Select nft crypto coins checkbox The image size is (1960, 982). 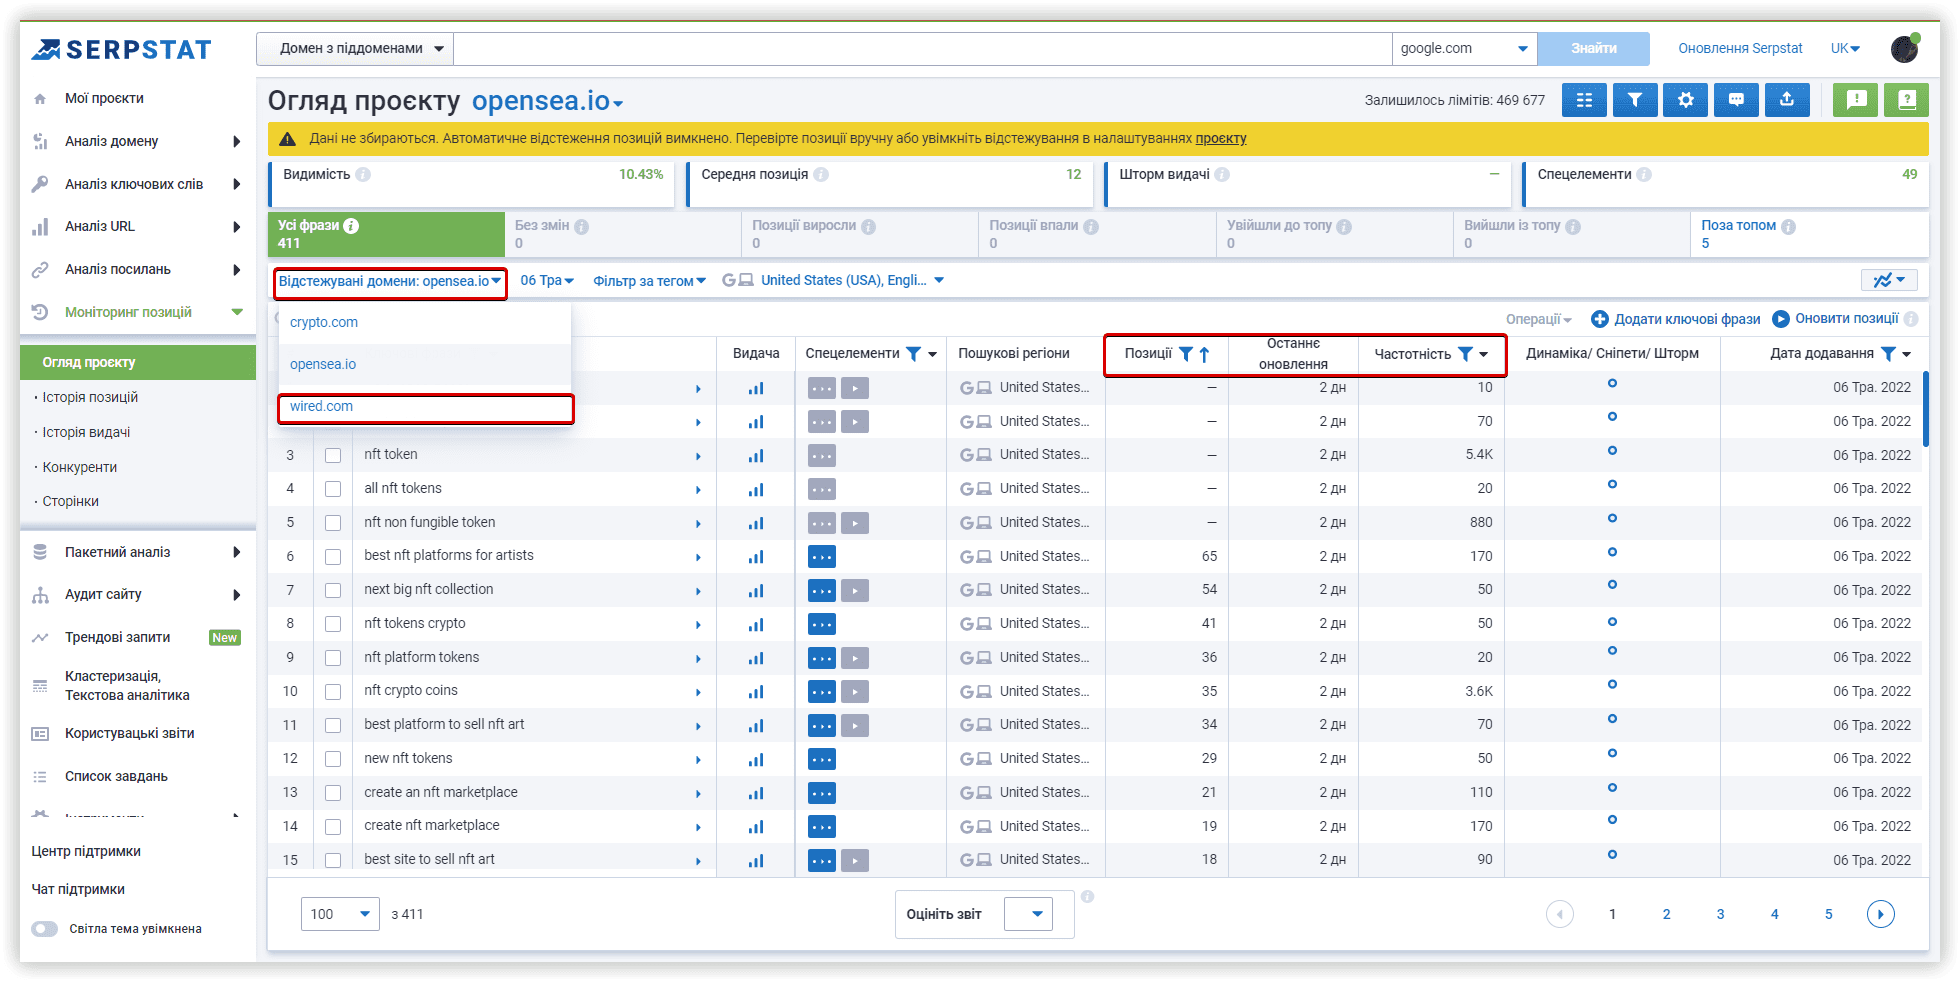pos(333,692)
